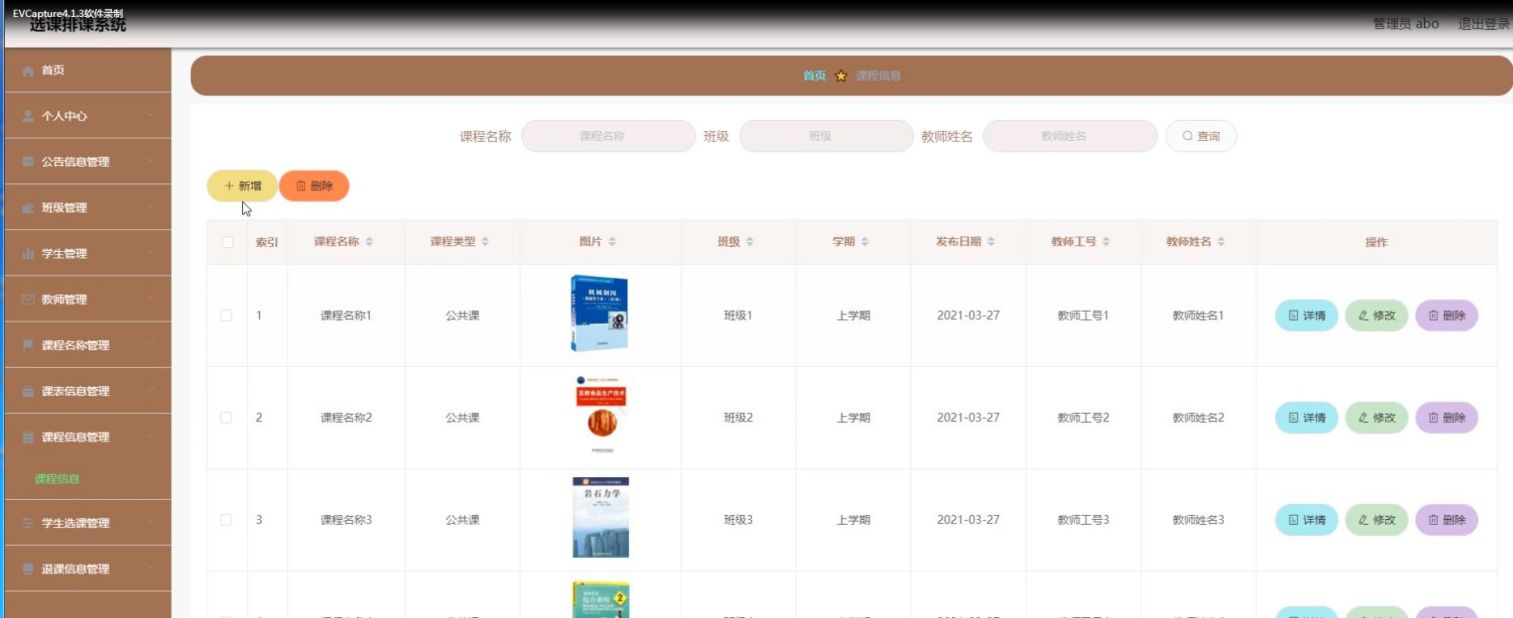1513x618 pixels.
Task: Expand the 课表信息管理 menu chevron
Action: click(150, 391)
